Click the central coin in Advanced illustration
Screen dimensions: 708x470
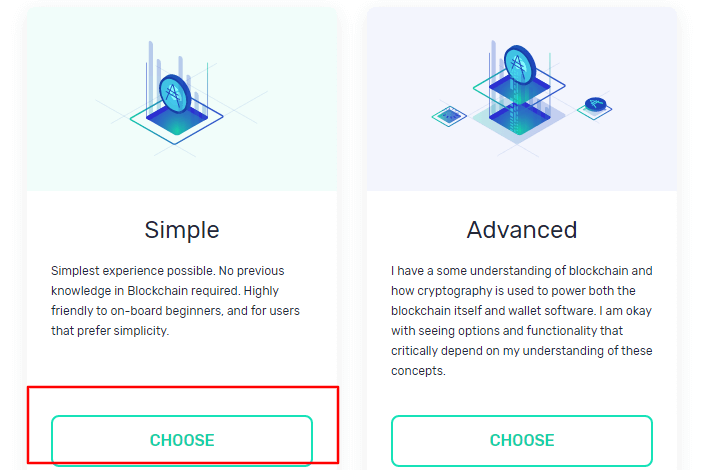519,68
